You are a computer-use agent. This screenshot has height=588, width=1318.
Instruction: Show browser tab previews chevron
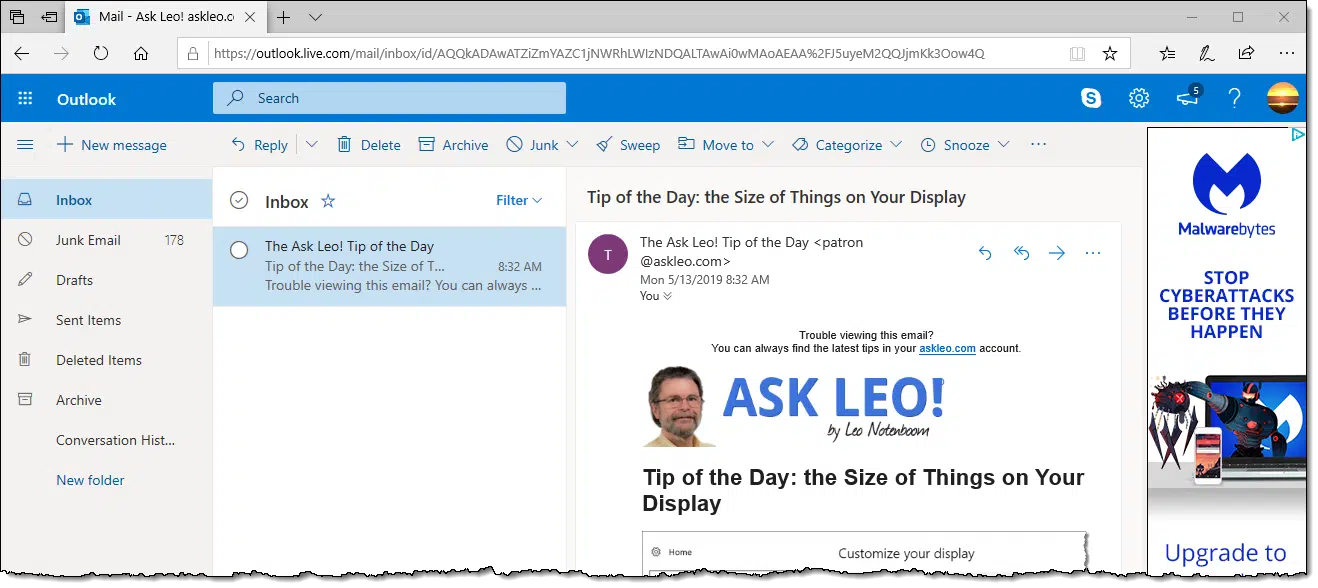click(x=316, y=17)
